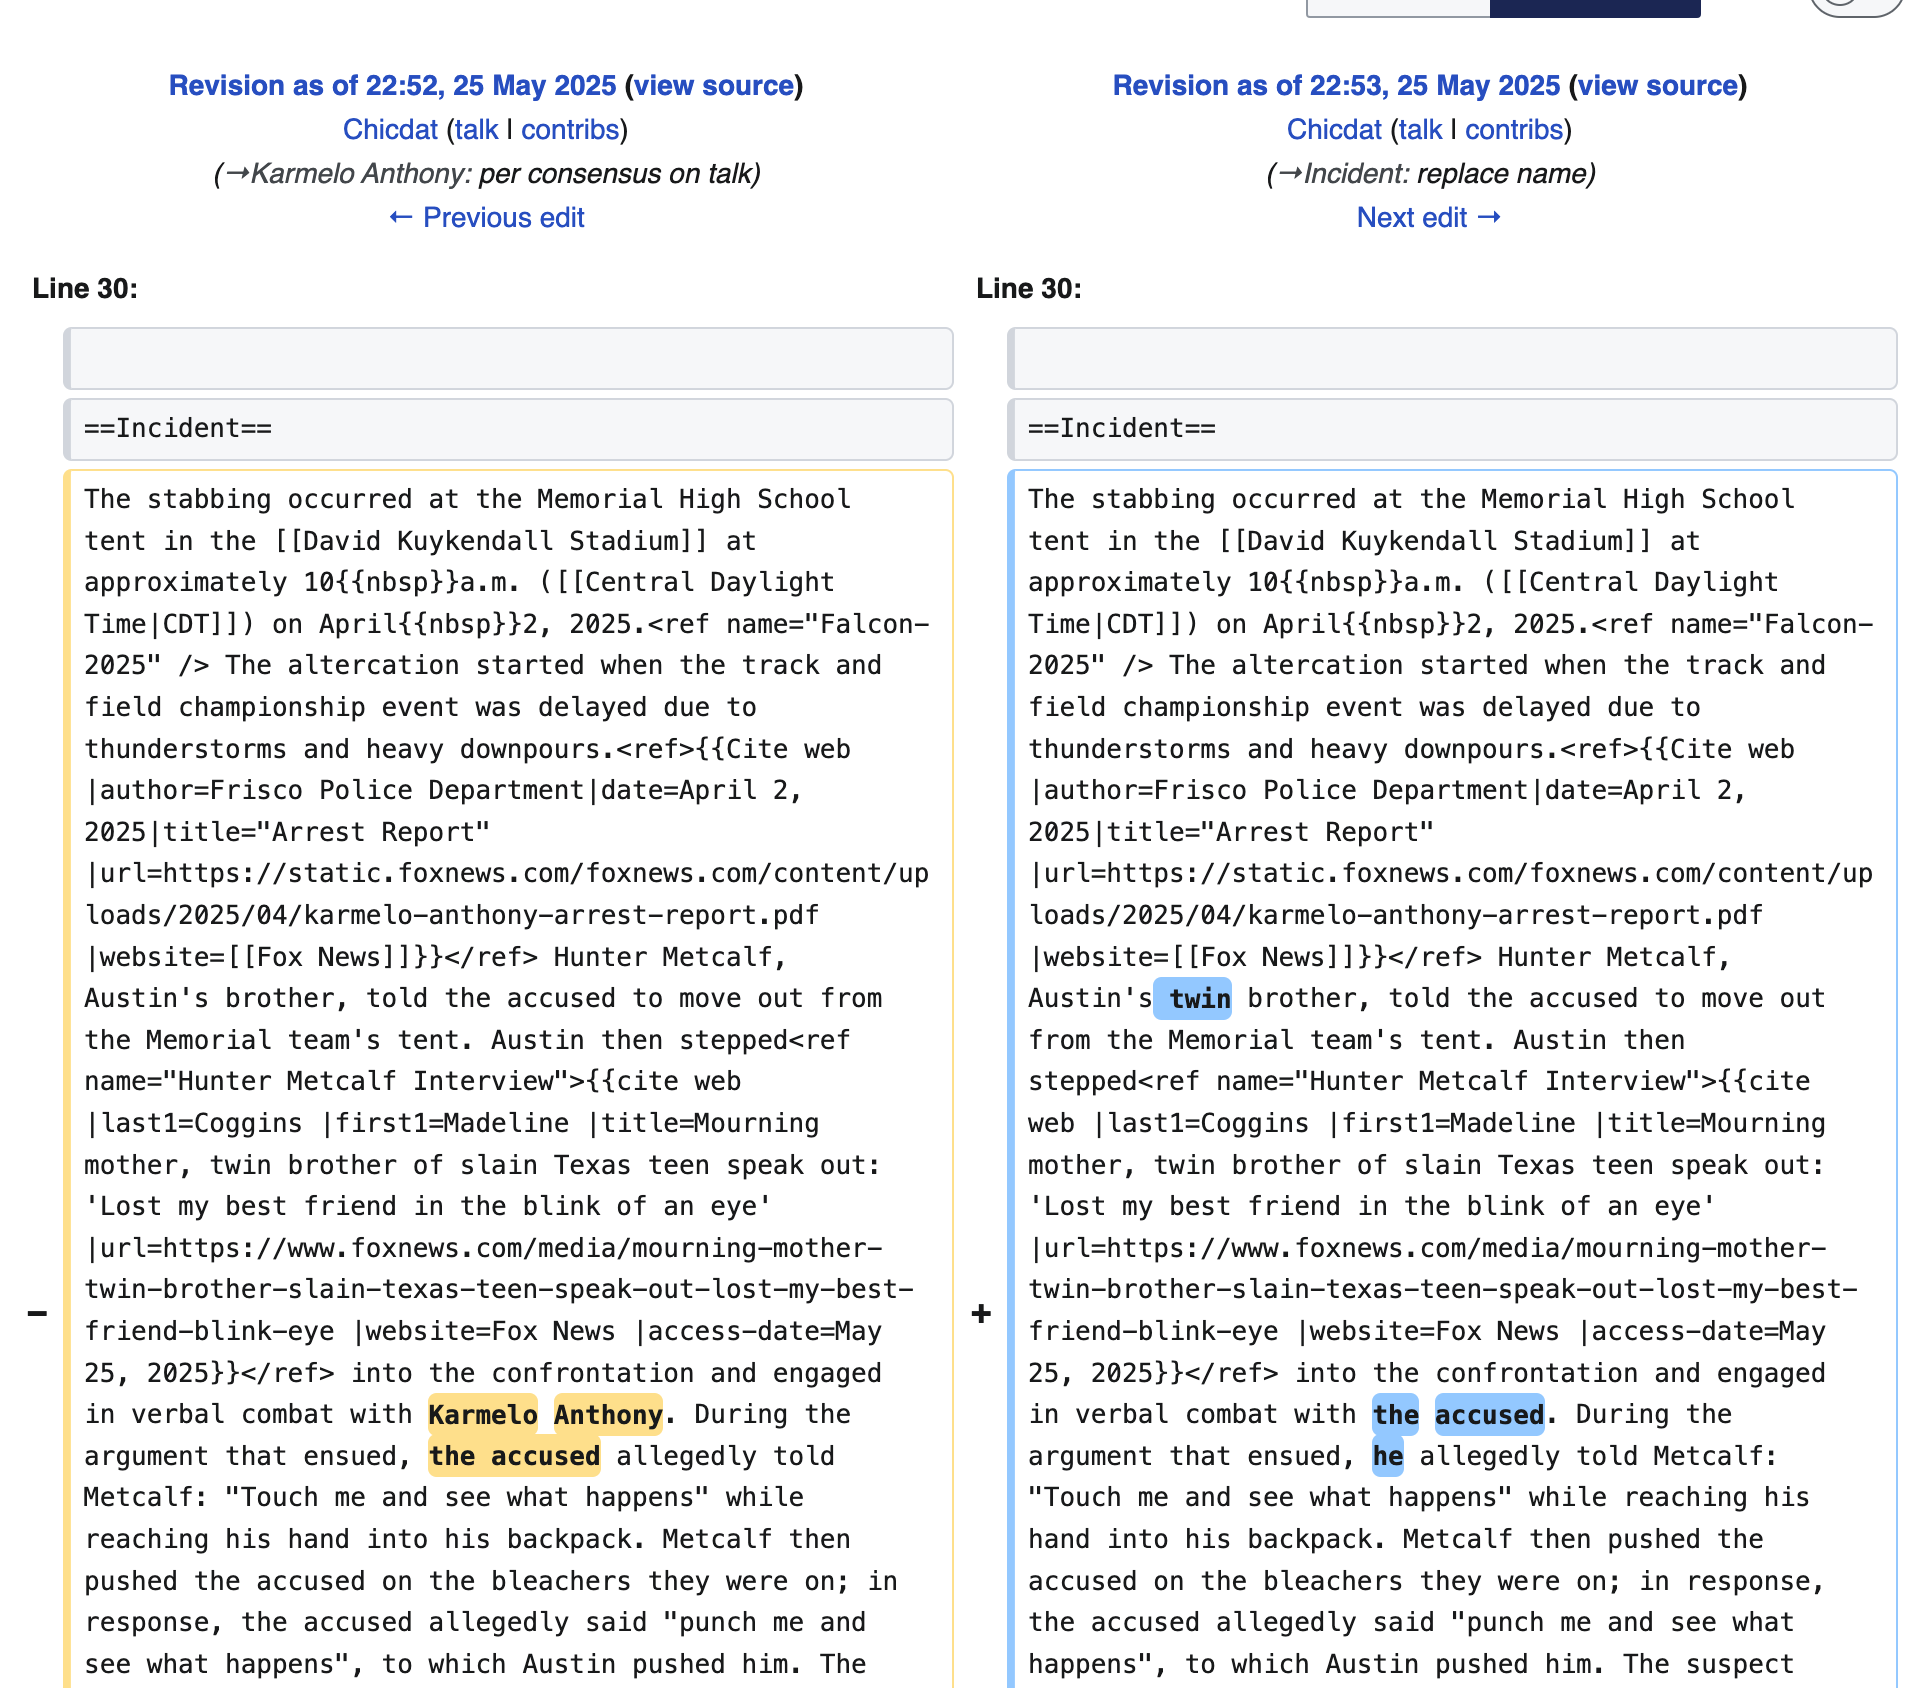Screen dimensions: 1924x1688
Task: Click the dark blue button at the top
Action: coord(1595,8)
